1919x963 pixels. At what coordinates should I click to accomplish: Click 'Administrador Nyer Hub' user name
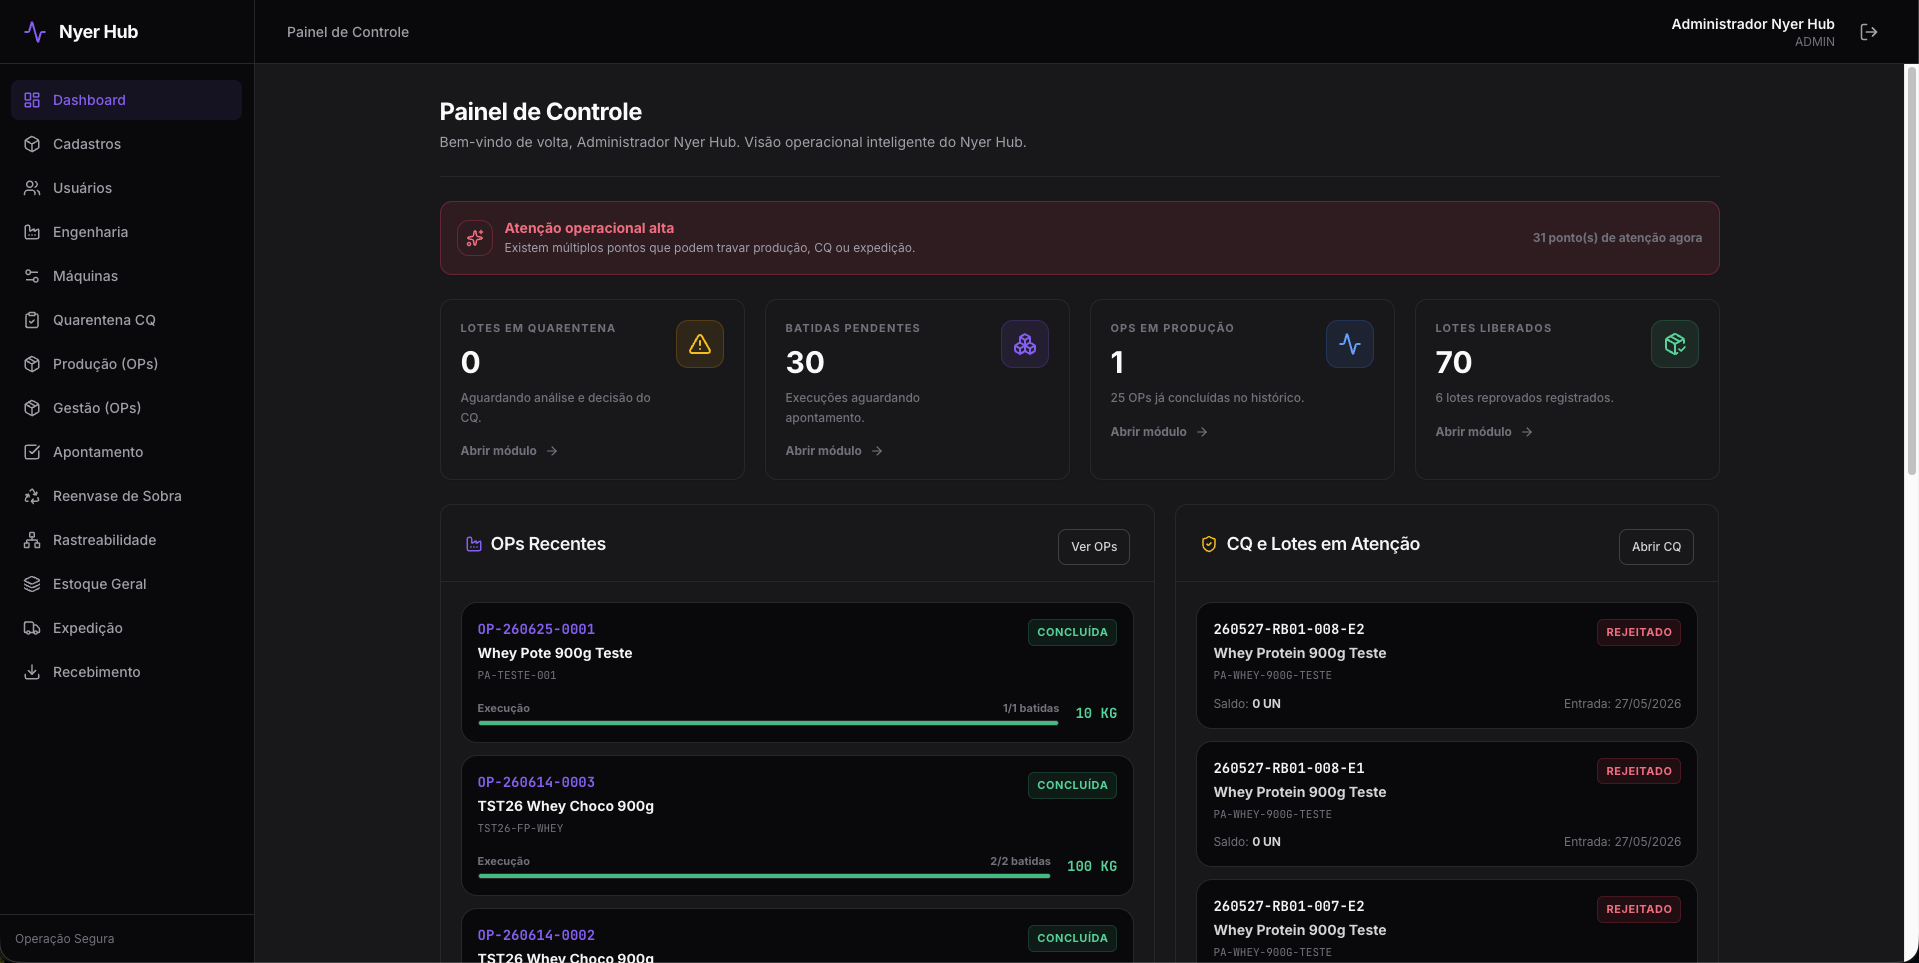tap(1753, 24)
